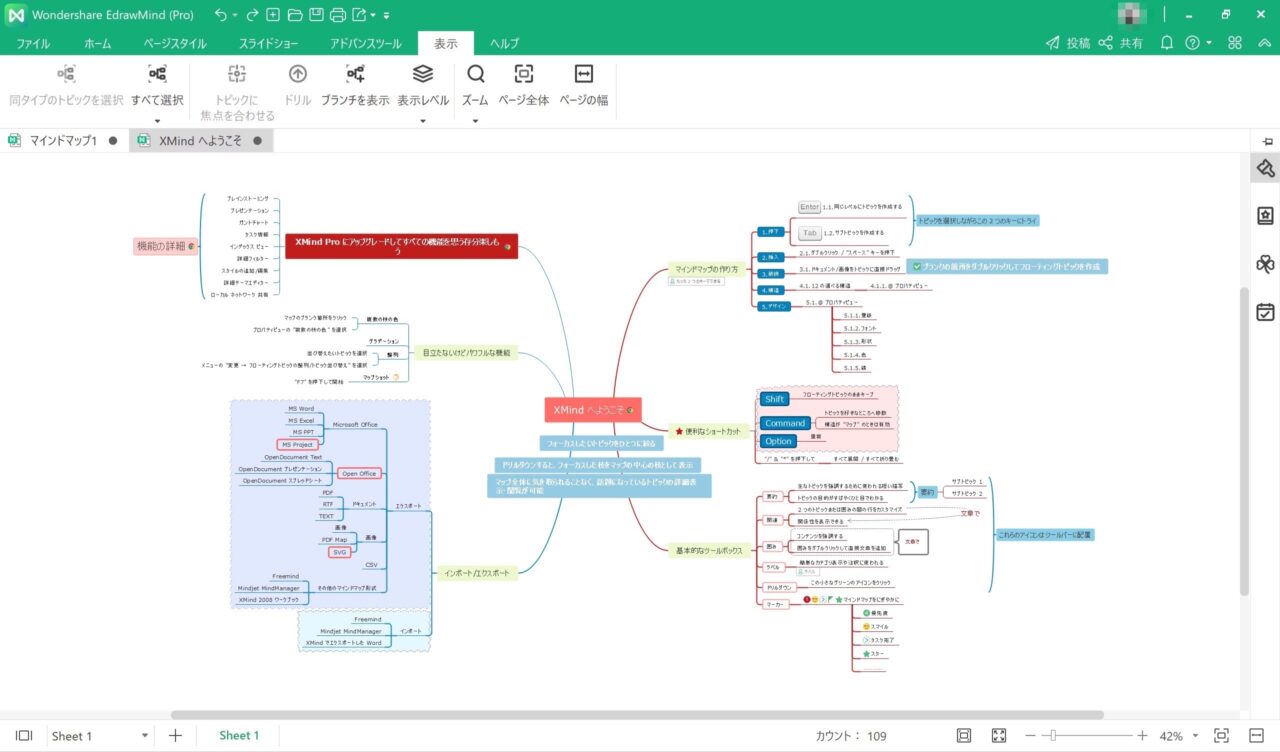Select the マインドマップの作り方 topic

[709, 269]
